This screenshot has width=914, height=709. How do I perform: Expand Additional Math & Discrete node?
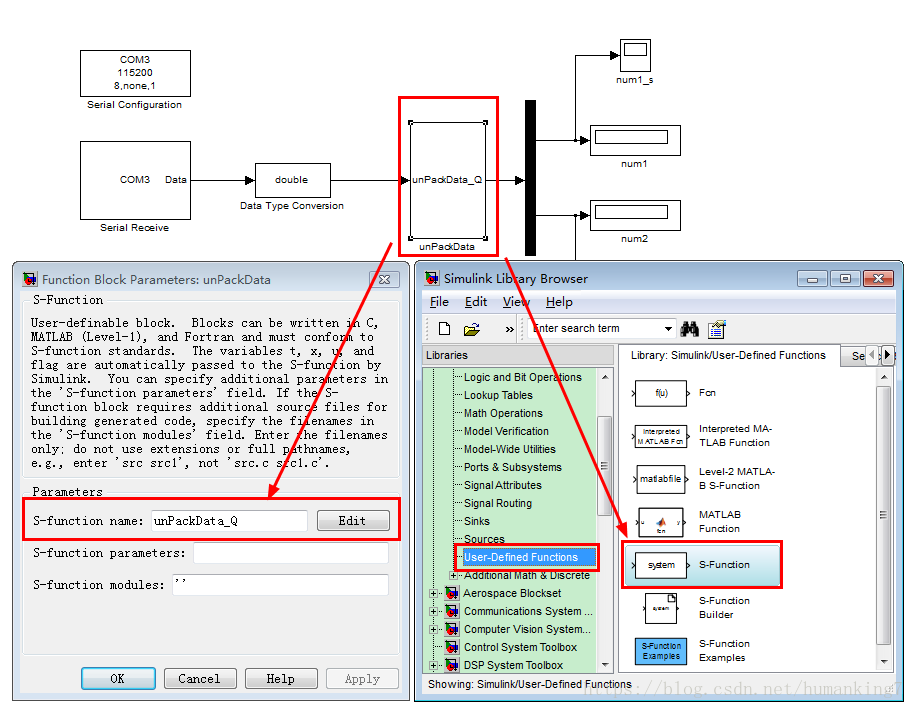tap(454, 575)
